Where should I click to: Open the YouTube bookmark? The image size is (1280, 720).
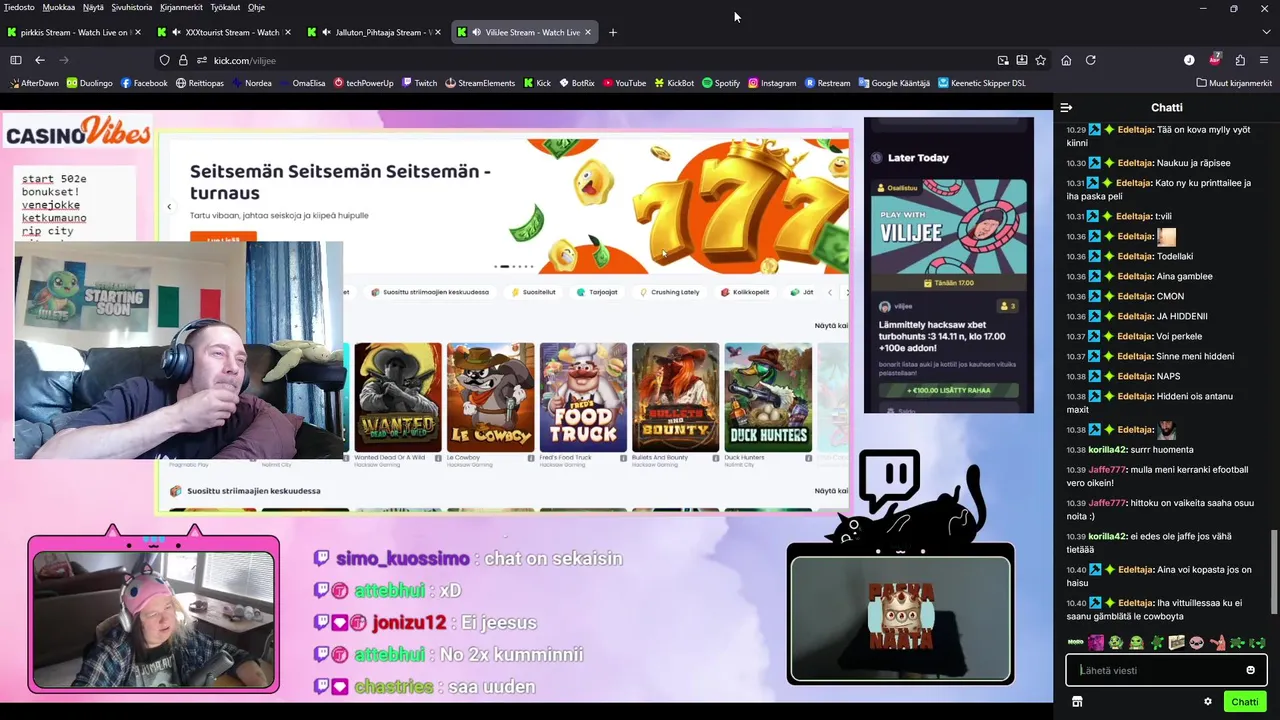pos(624,83)
